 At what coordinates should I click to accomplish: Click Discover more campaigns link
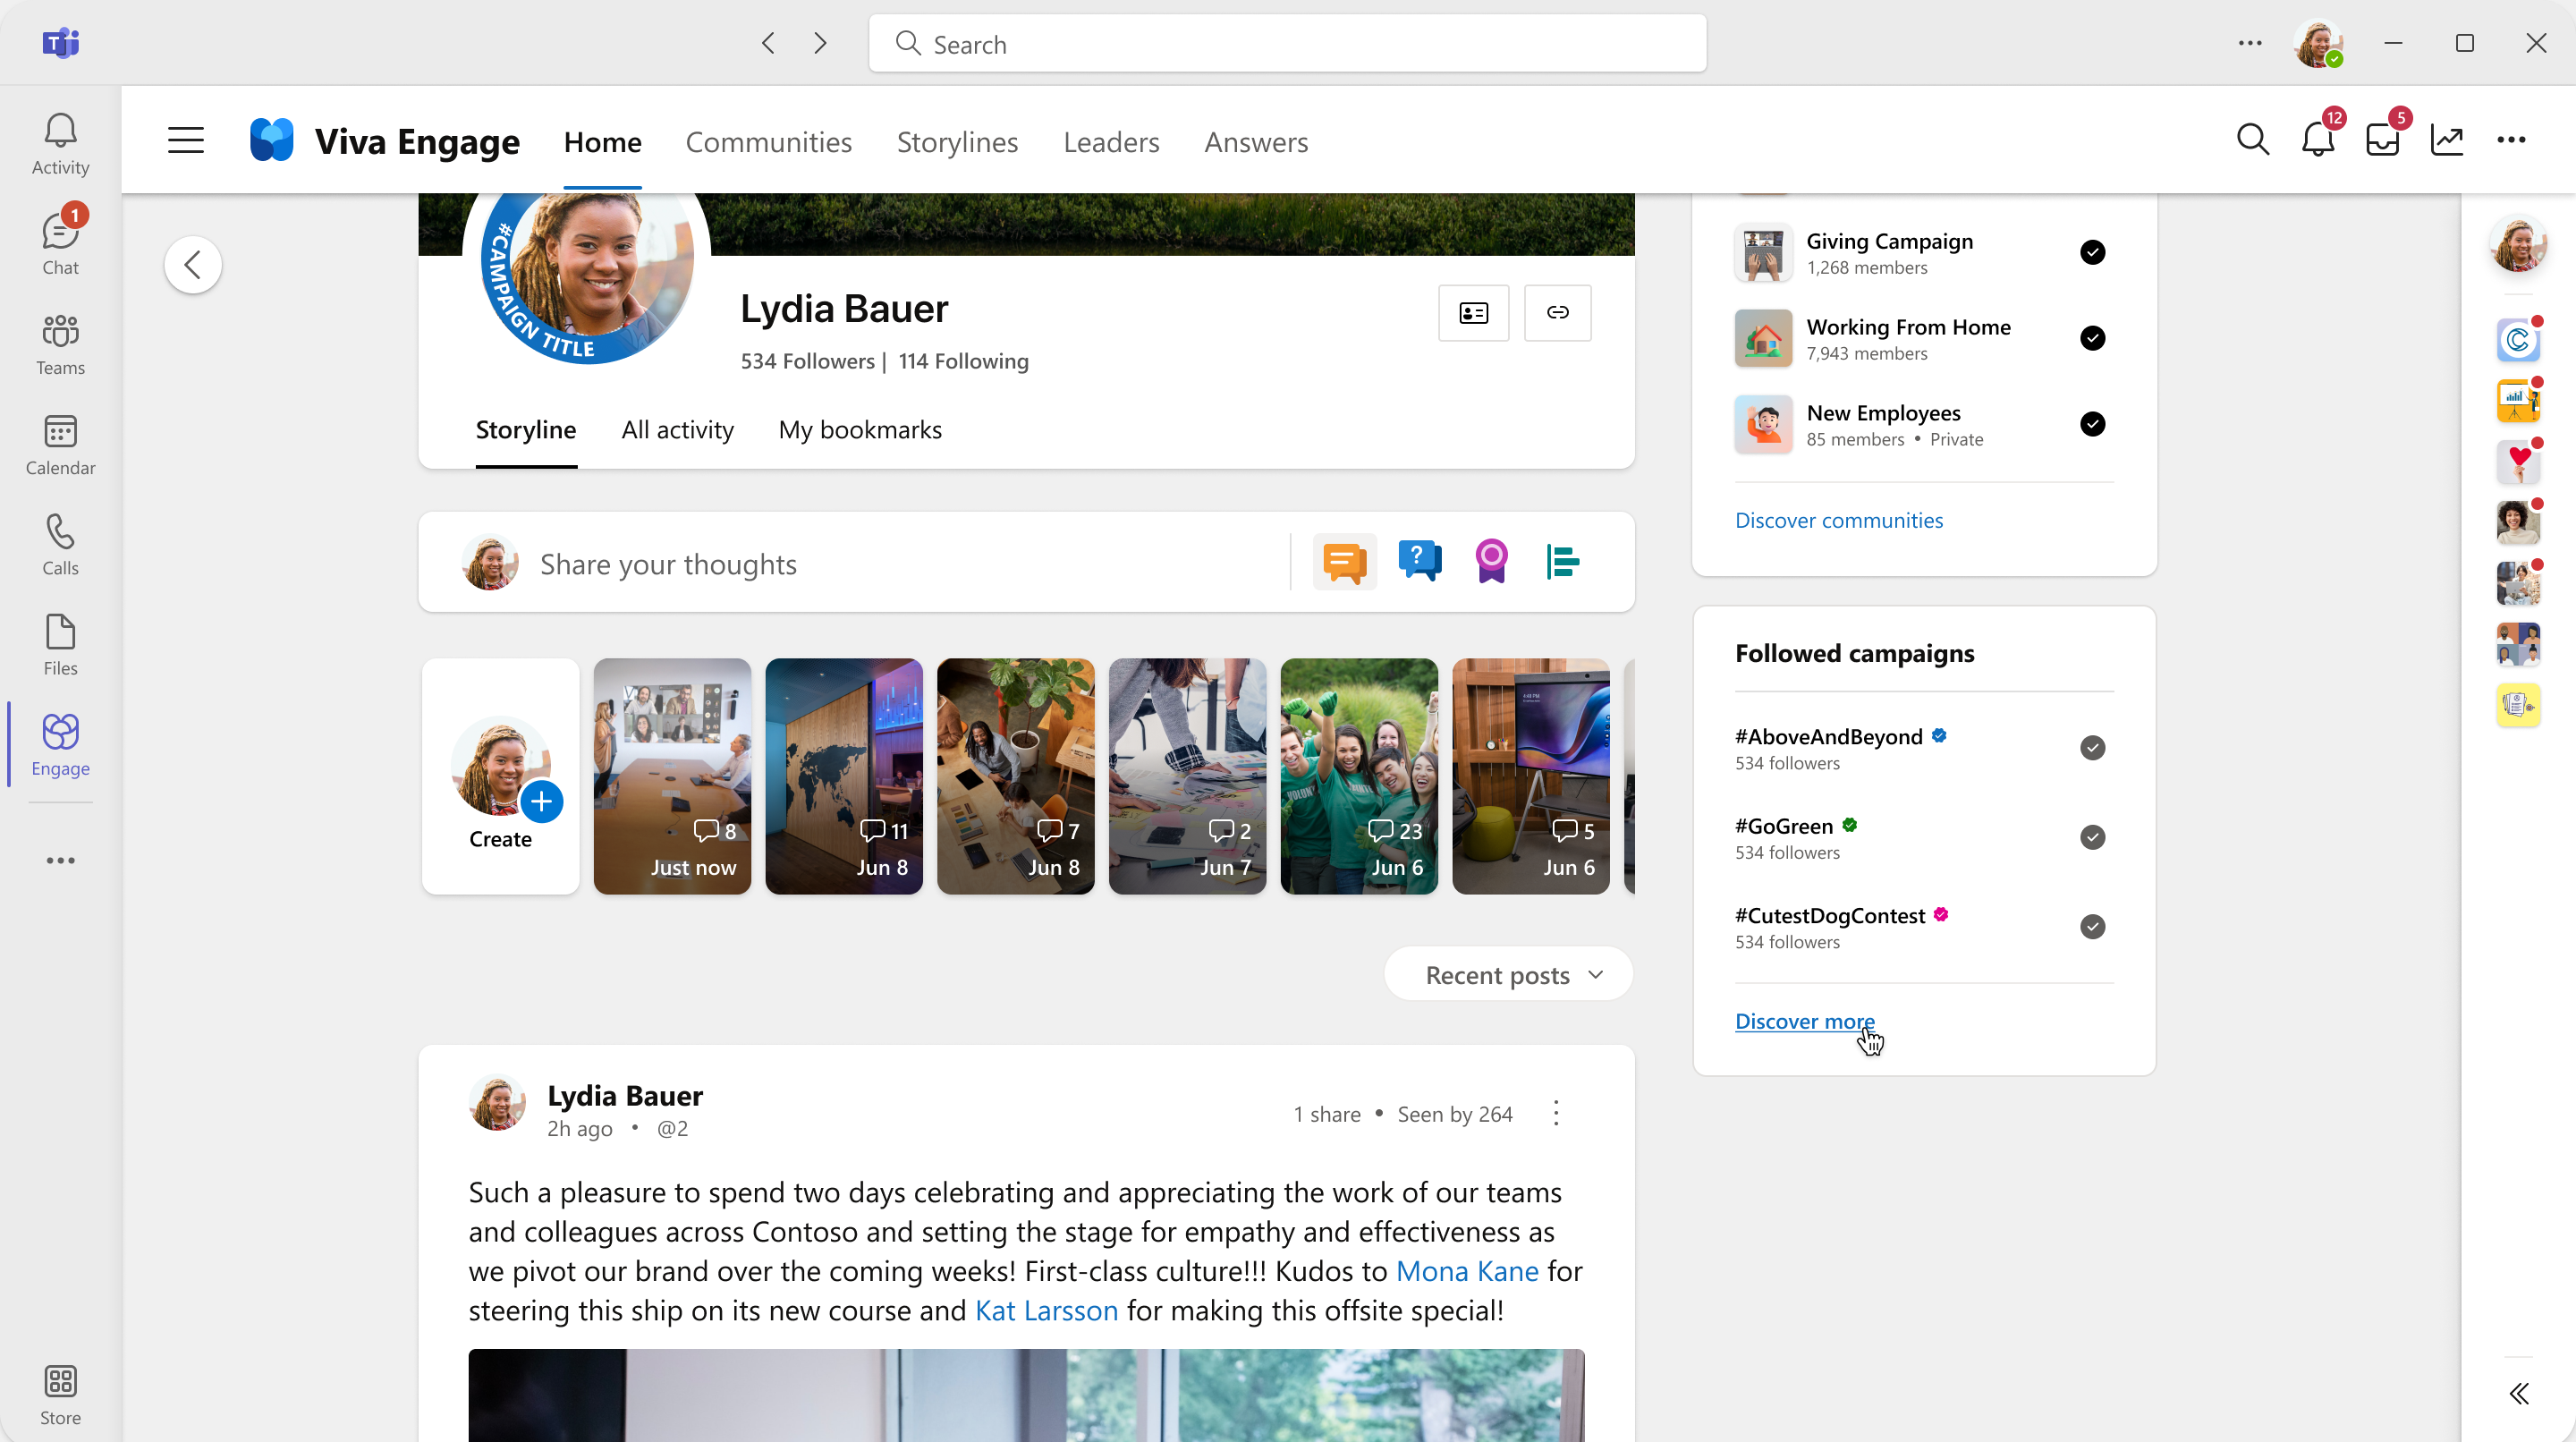click(1803, 1019)
